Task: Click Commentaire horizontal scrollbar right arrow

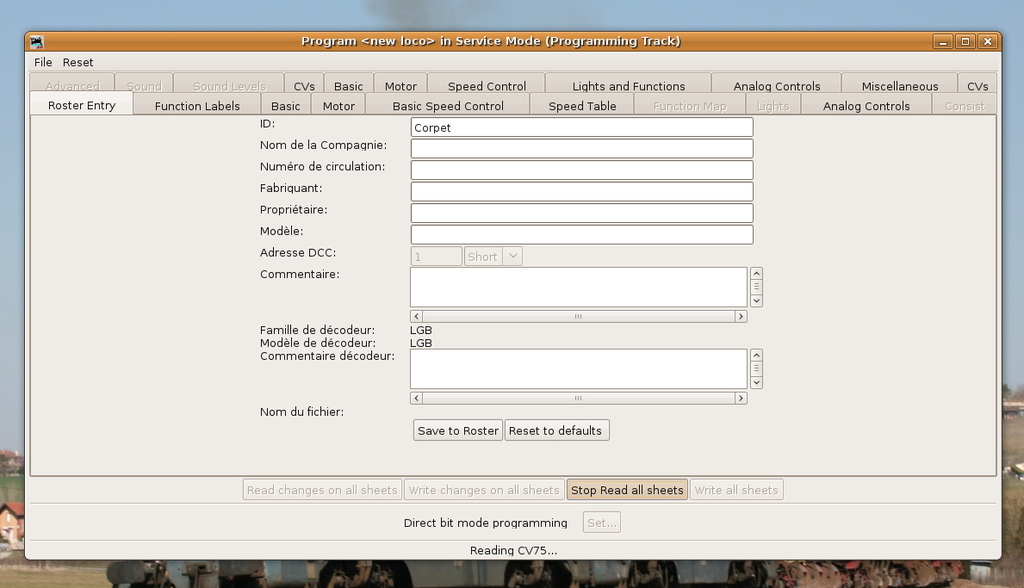Action: [741, 316]
